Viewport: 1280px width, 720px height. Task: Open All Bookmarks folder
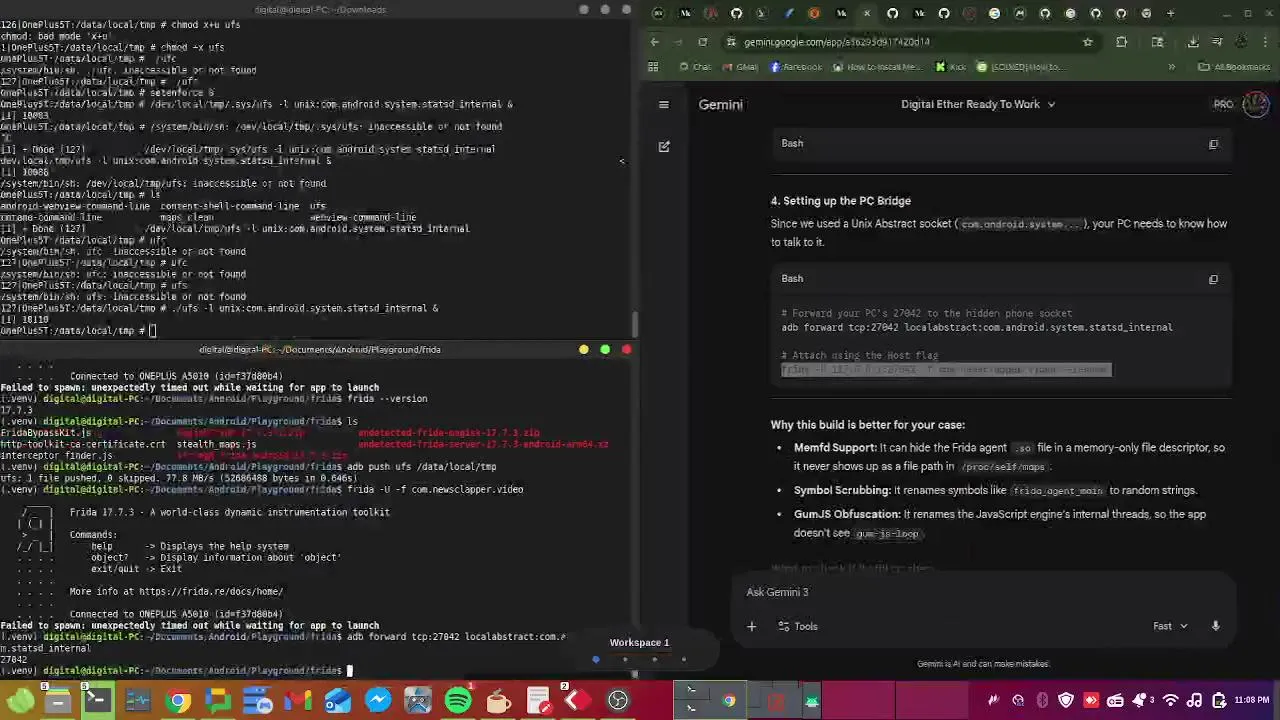pyautogui.click(x=1235, y=67)
